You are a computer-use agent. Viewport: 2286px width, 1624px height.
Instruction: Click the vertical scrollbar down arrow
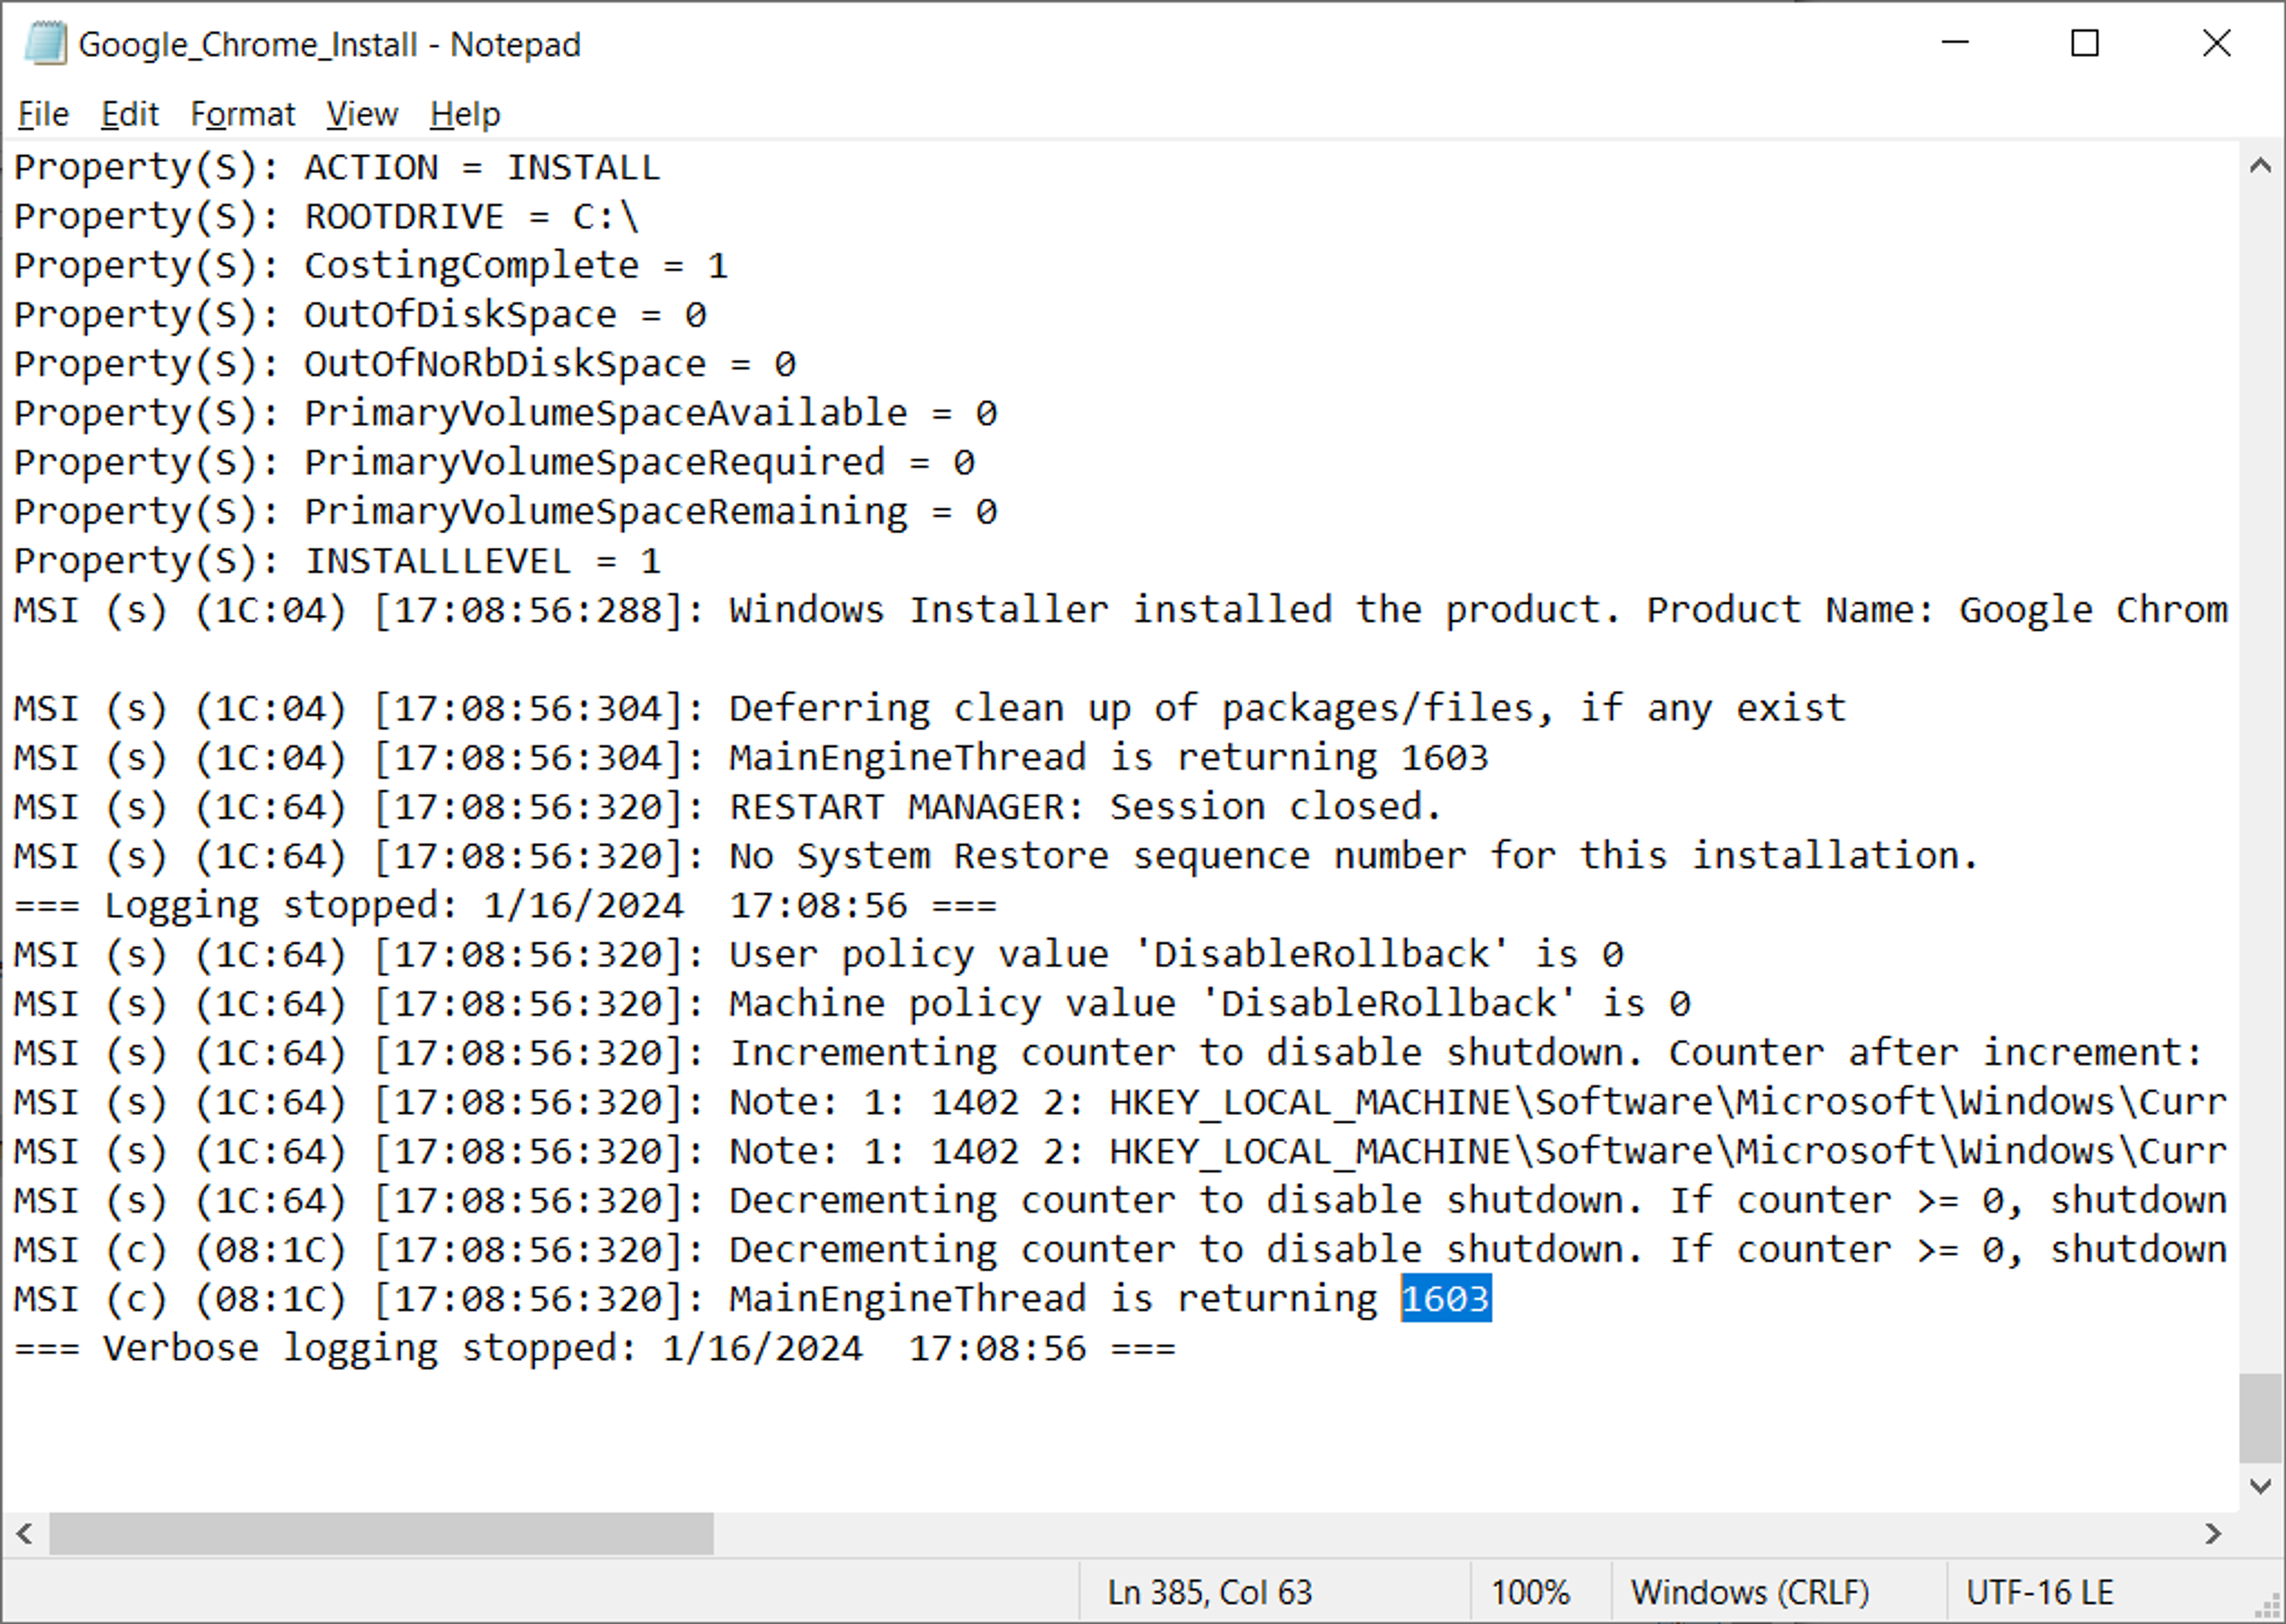(x=2260, y=1487)
